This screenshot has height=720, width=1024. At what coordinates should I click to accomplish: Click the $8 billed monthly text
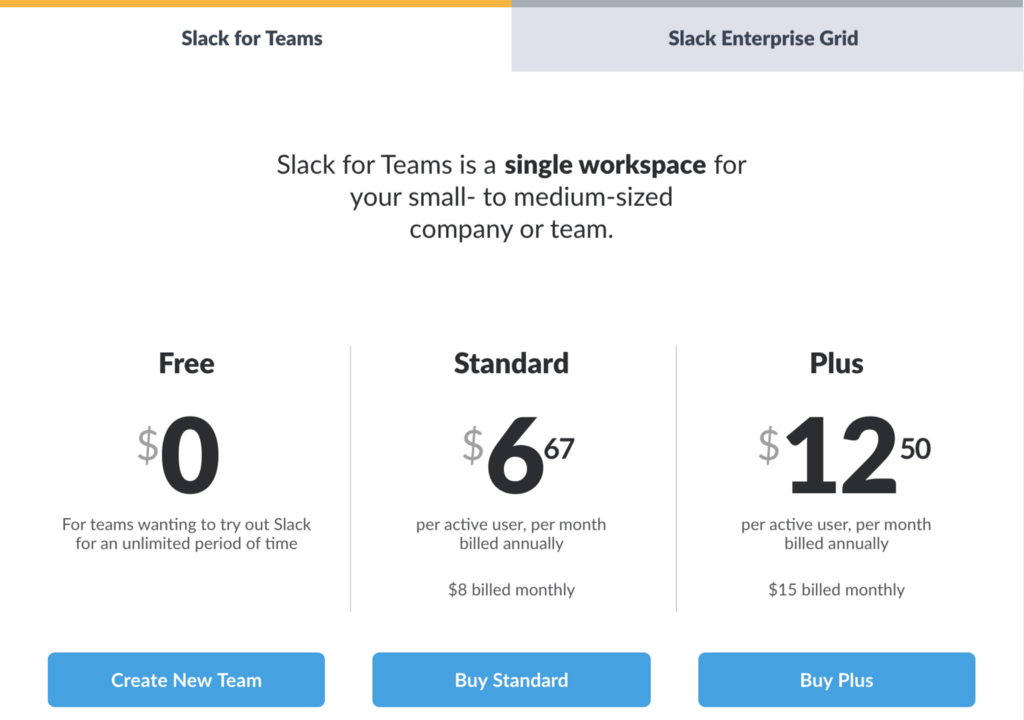coord(511,589)
